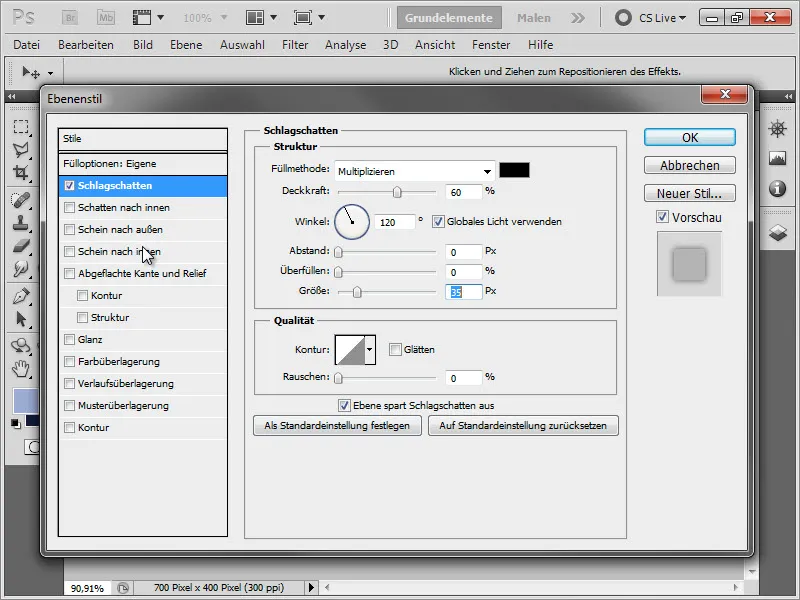Select the Rectangular Marquee tool
800x600 pixels.
tap(21, 126)
